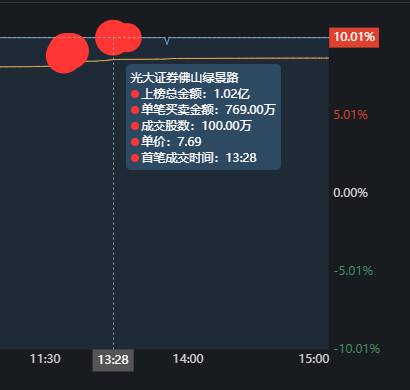
Task: Click red dot beside 单笔买卖金额
Action: [135, 110]
